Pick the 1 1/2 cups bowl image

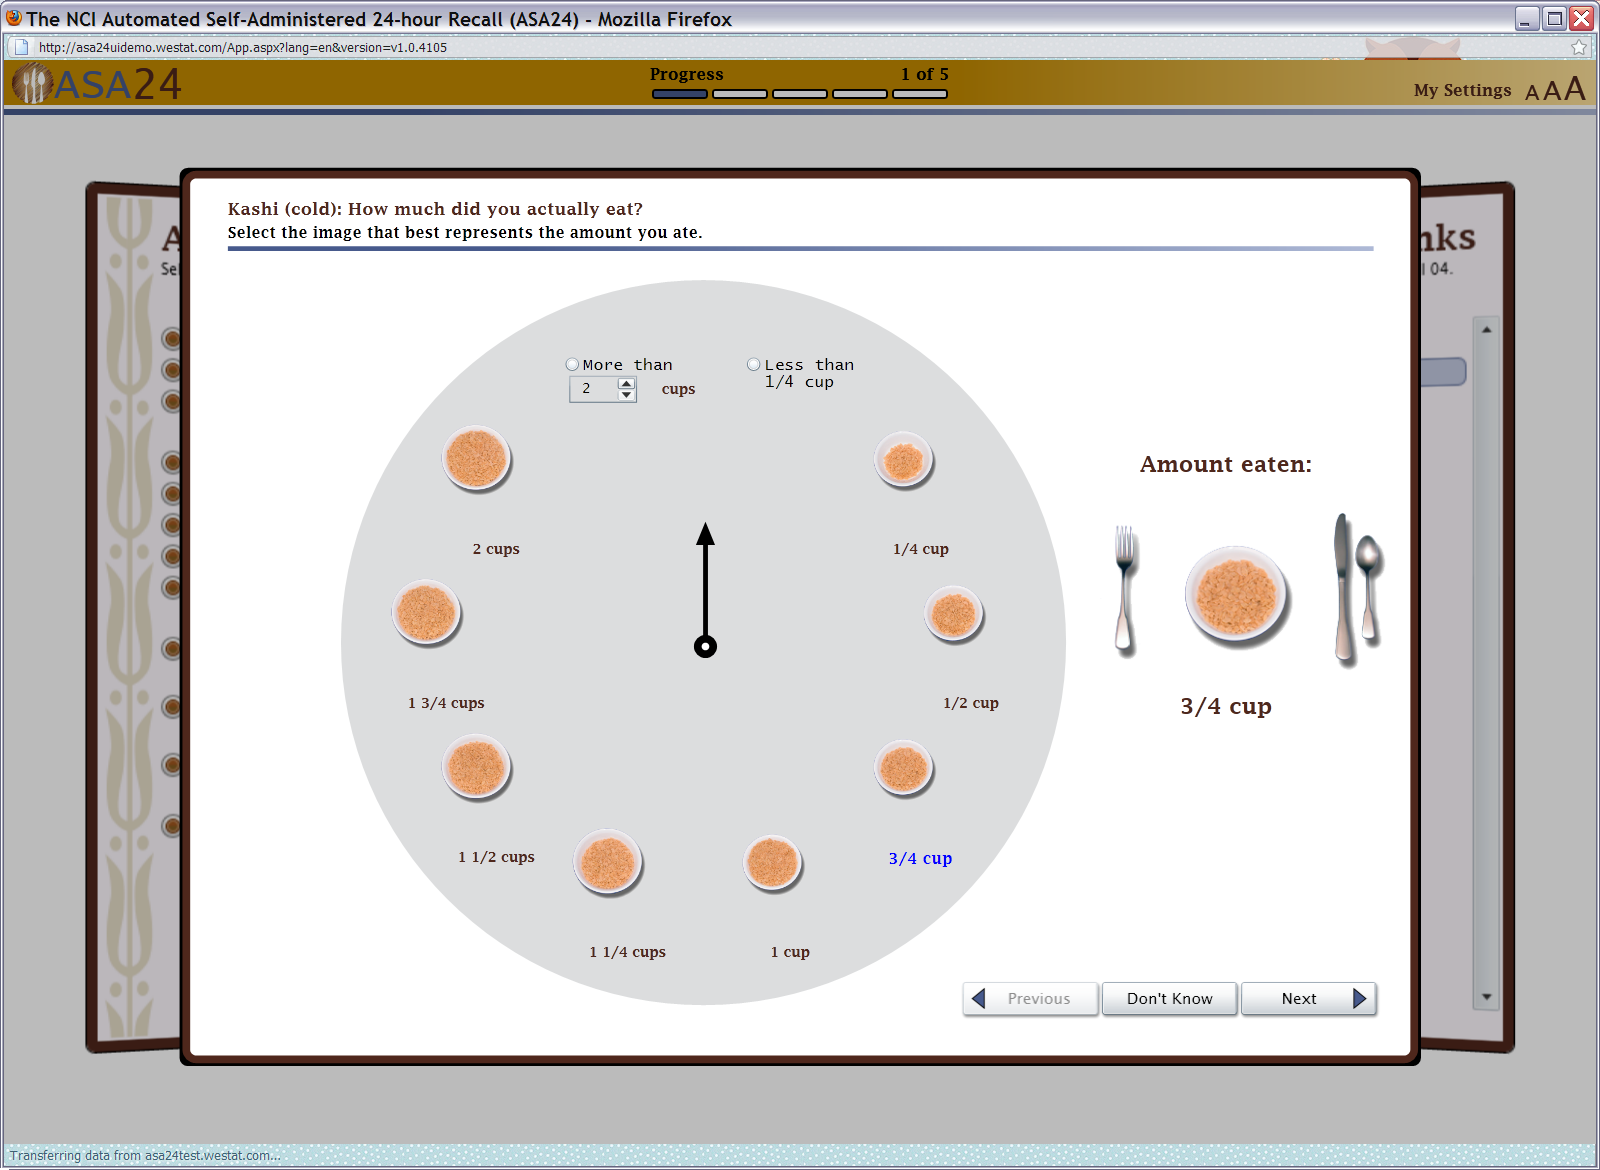pos(477,768)
